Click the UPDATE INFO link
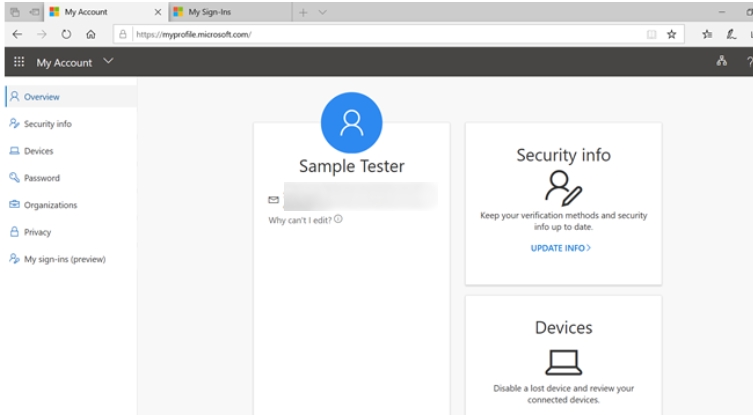 (560, 247)
